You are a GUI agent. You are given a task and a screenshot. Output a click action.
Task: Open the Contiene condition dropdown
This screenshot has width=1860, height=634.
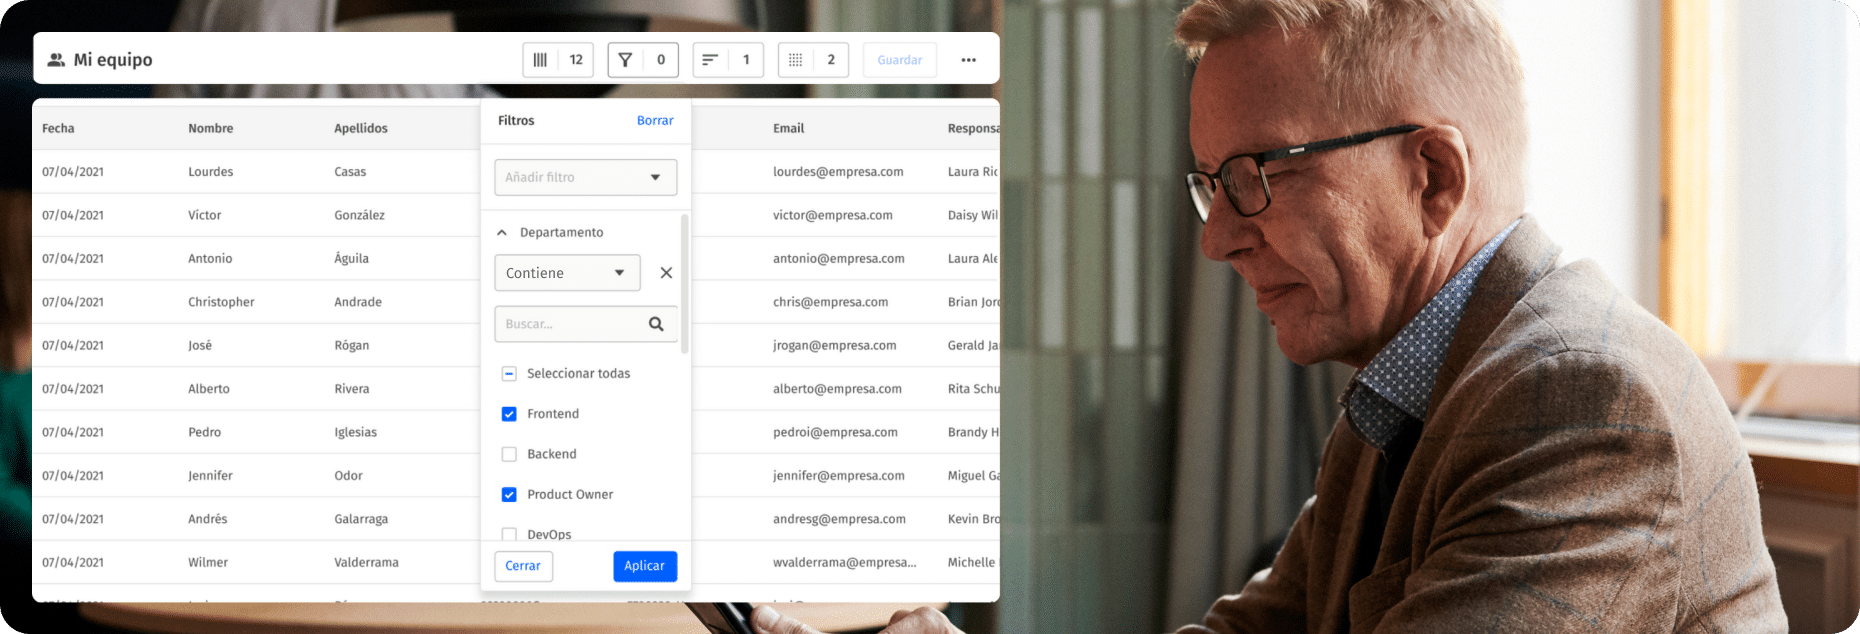click(567, 273)
